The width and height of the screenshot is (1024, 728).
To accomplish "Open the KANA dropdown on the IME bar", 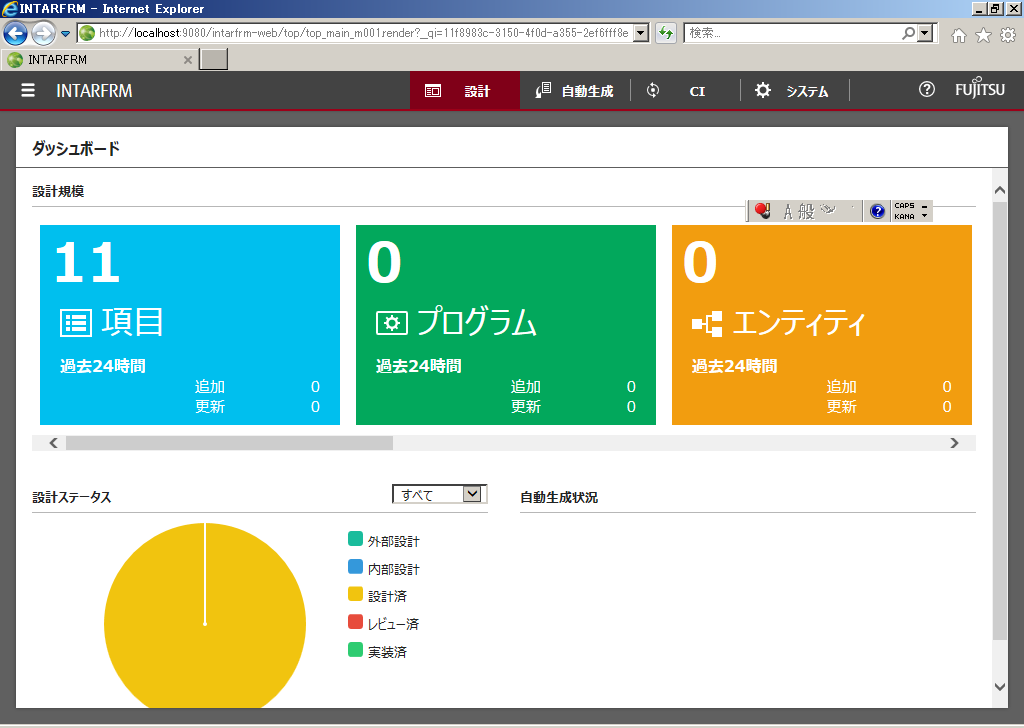I will pyautogui.click(x=922, y=215).
